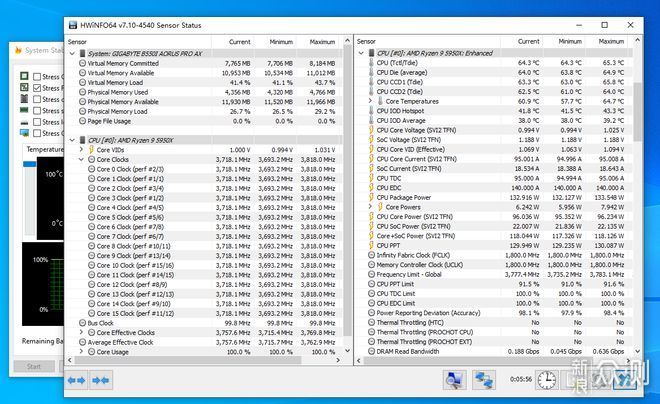The height and width of the screenshot is (404, 660).
Task: Click chip icon of System: GIGABYTE B550I group
Action: click(x=82, y=53)
